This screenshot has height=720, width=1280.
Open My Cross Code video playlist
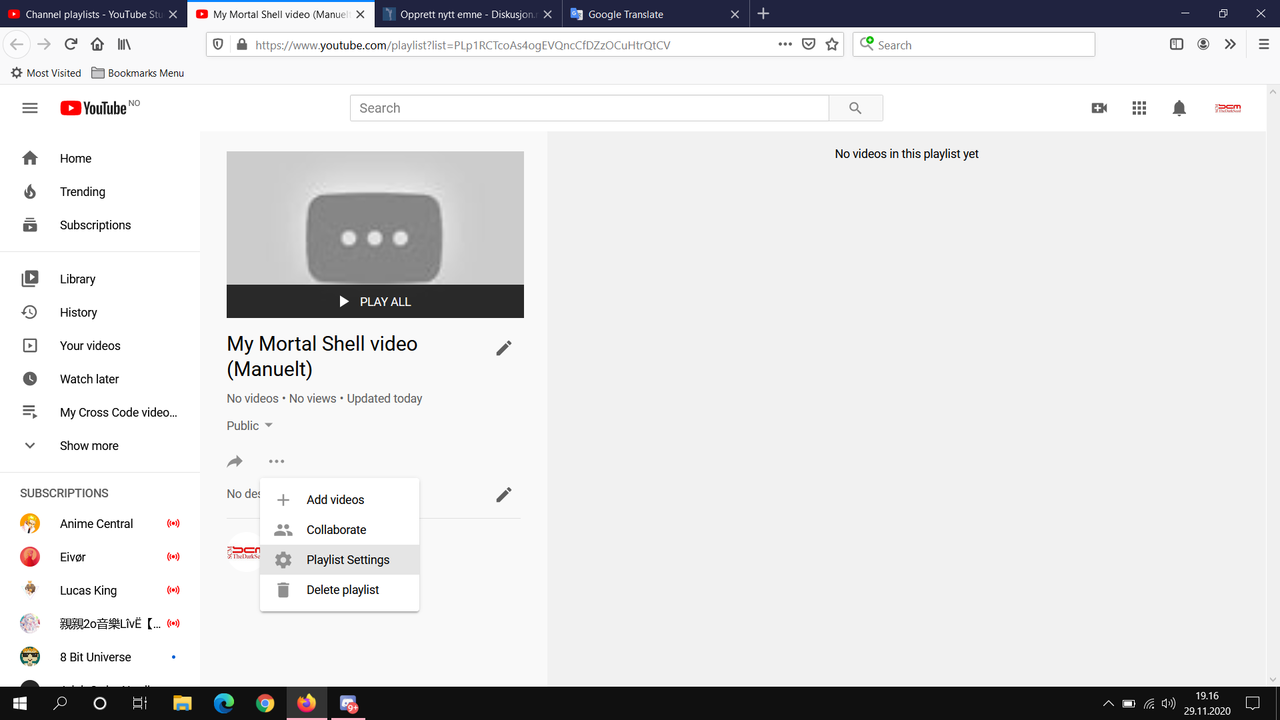pyautogui.click(x=100, y=412)
